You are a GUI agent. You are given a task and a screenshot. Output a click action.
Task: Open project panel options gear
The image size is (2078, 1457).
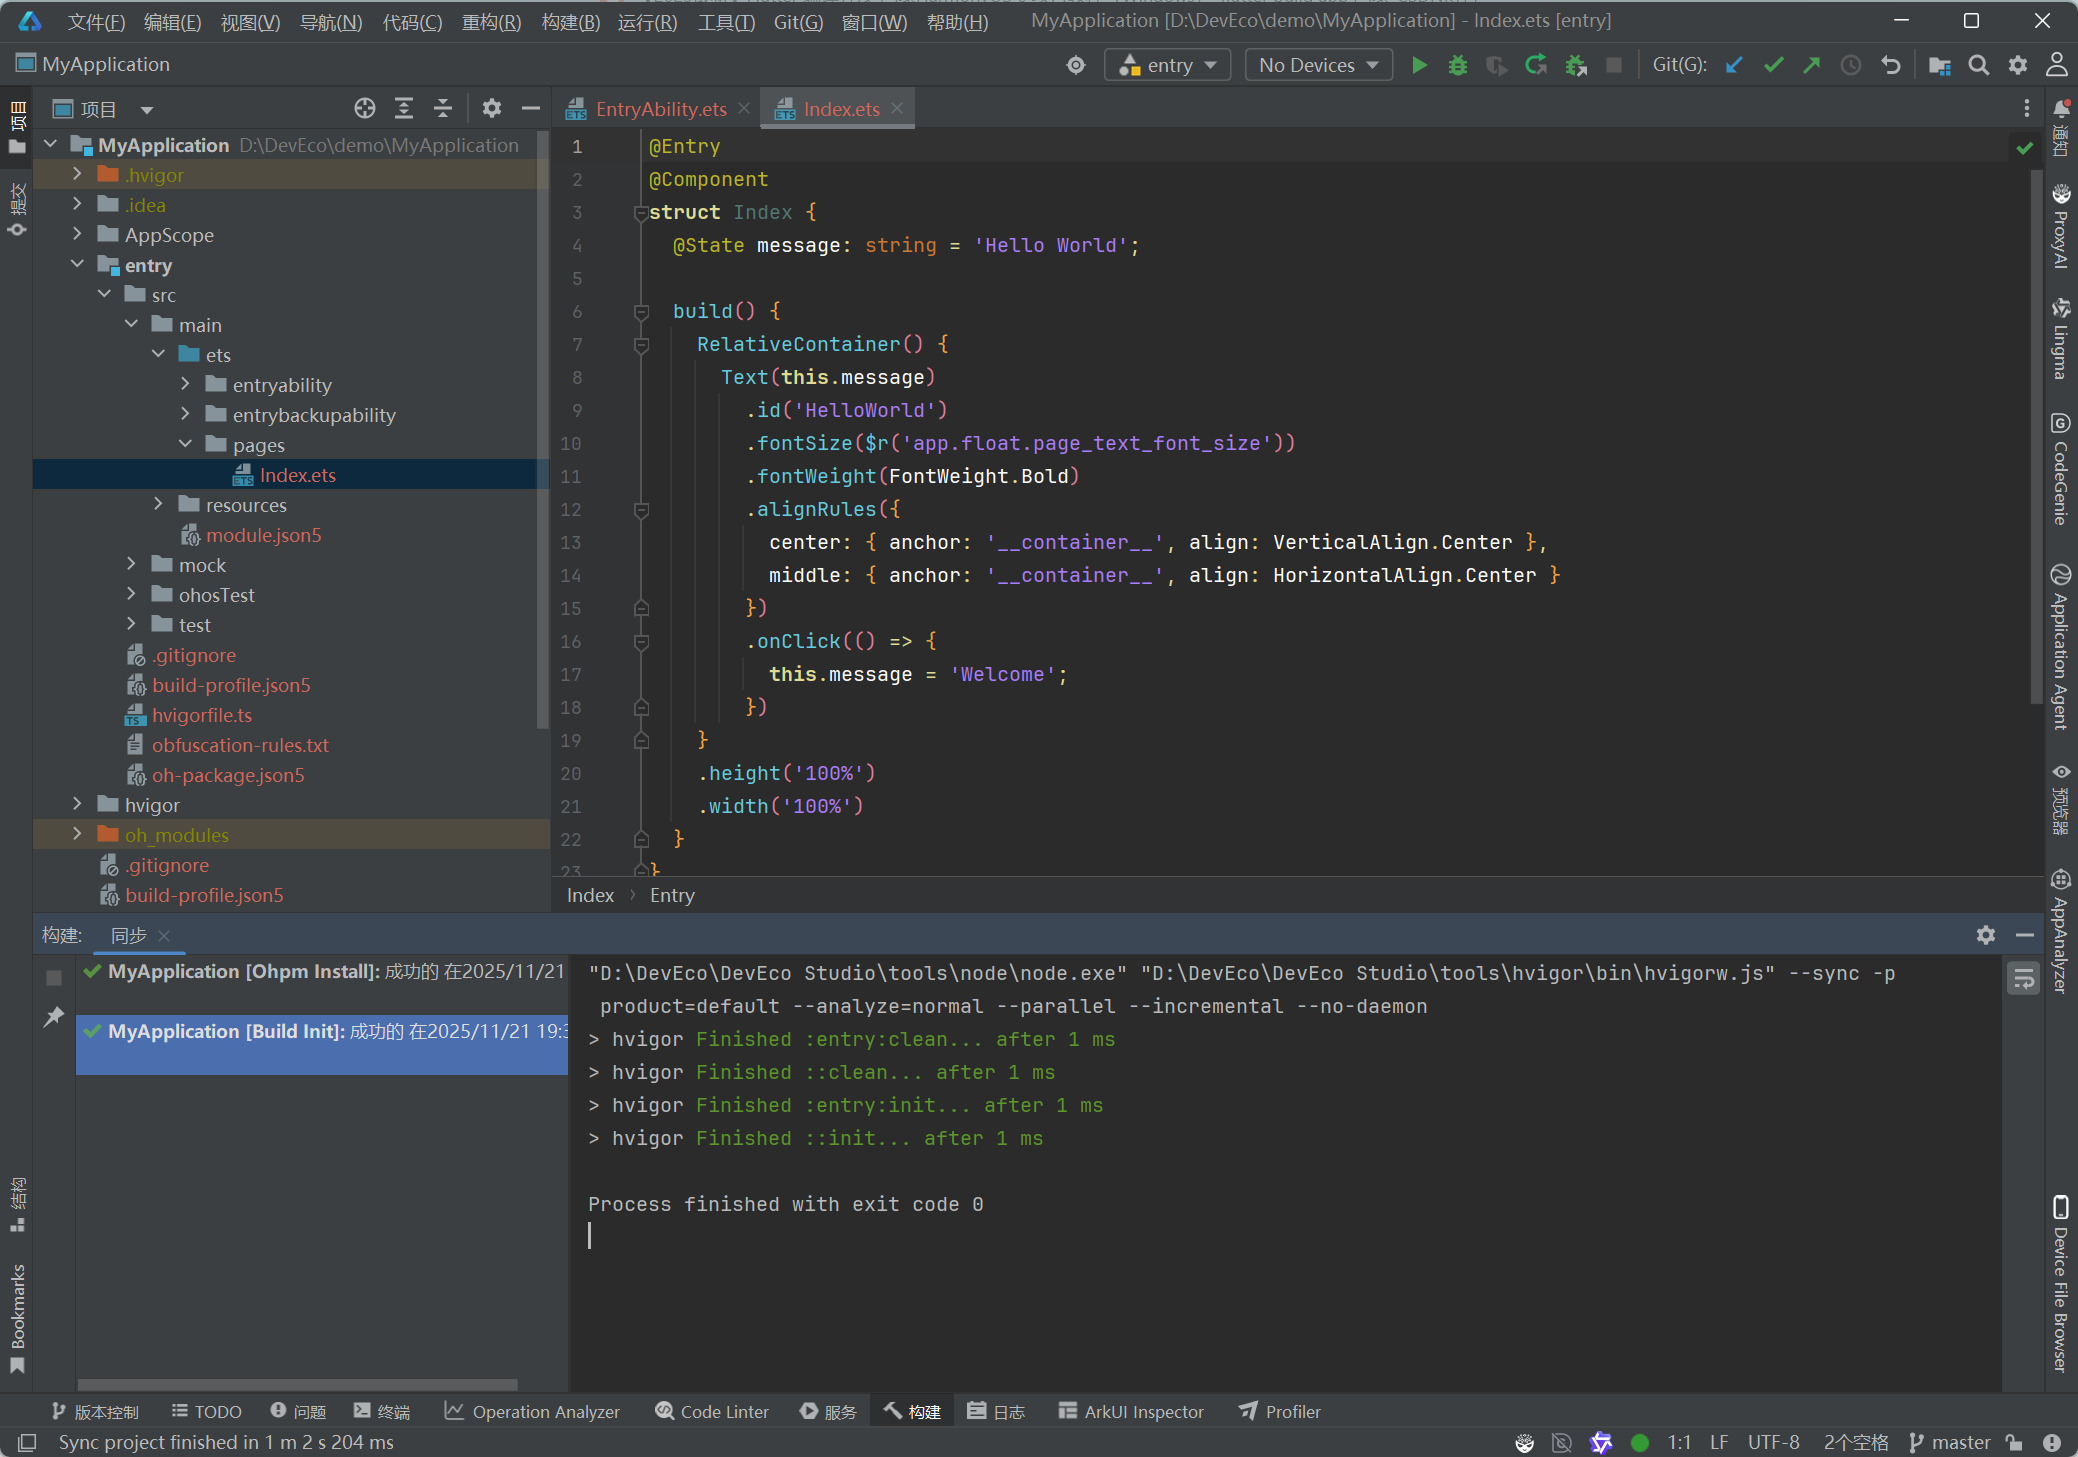pyautogui.click(x=492, y=109)
